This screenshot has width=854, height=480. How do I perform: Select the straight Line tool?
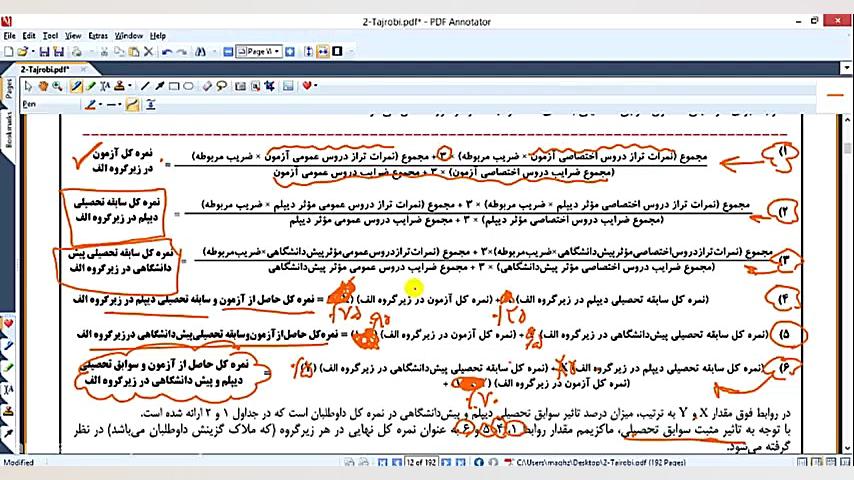point(145,86)
